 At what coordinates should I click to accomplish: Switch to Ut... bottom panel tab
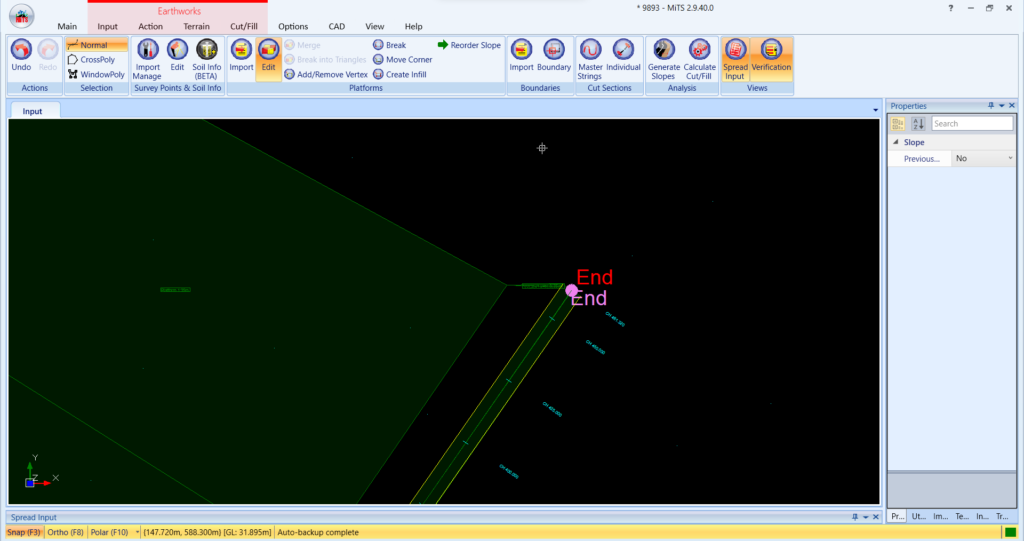(919, 516)
